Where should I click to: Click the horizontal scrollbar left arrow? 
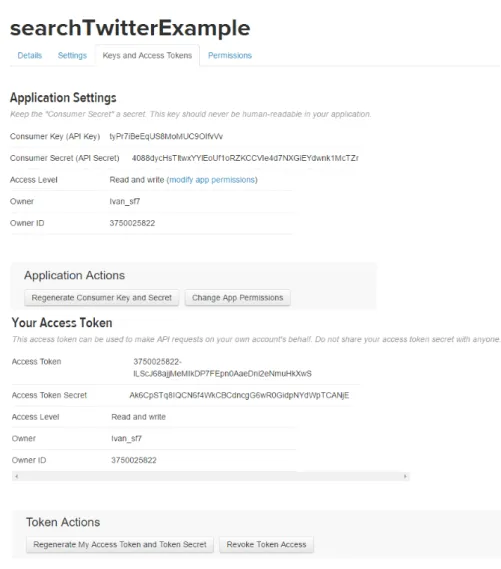(x=17, y=476)
